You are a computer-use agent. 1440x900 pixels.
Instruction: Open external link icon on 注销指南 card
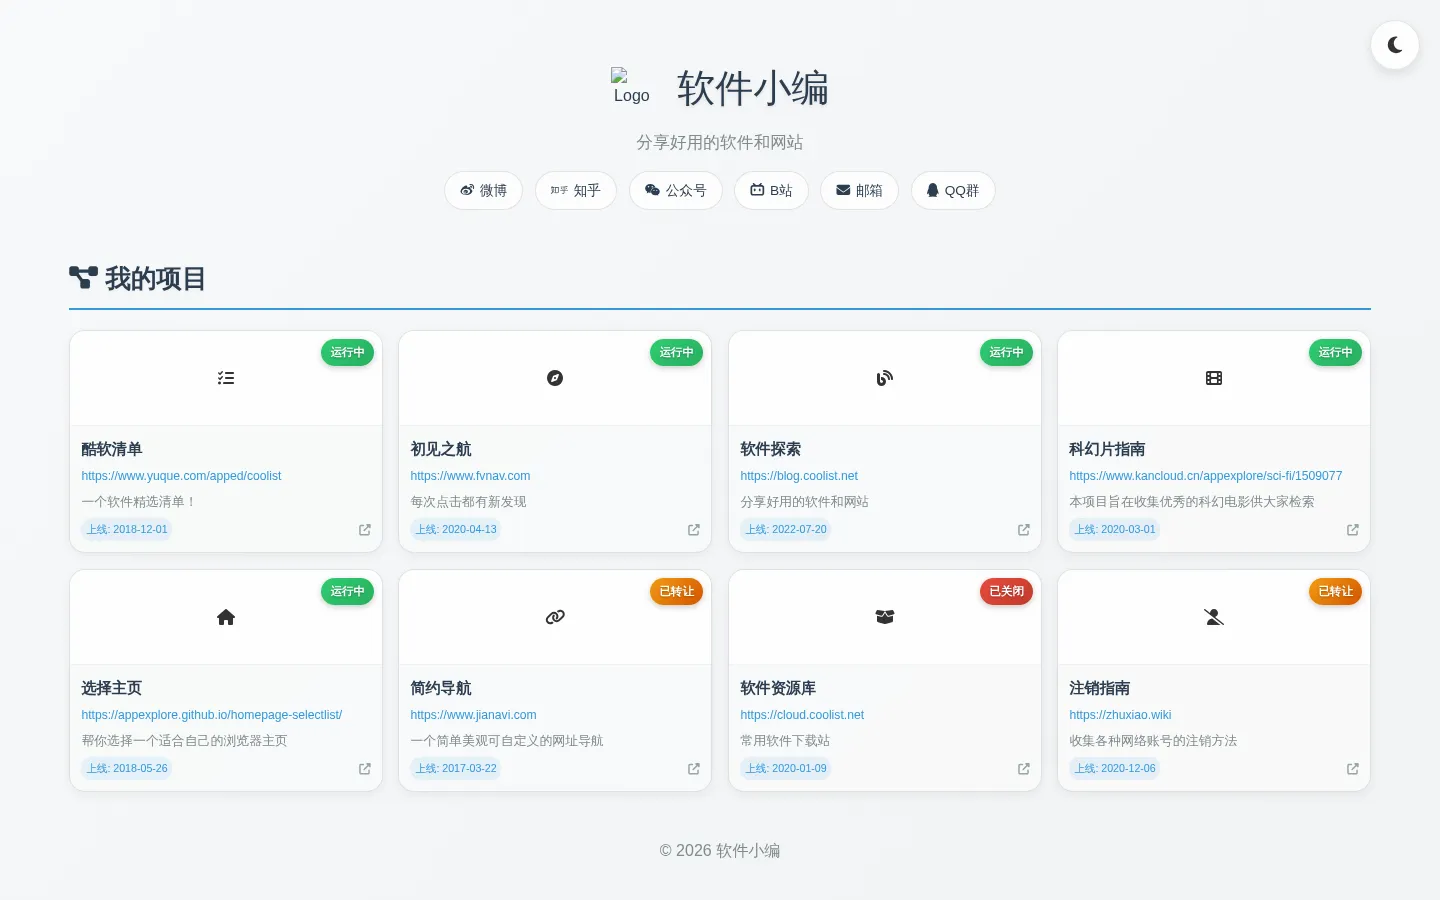pyautogui.click(x=1353, y=769)
